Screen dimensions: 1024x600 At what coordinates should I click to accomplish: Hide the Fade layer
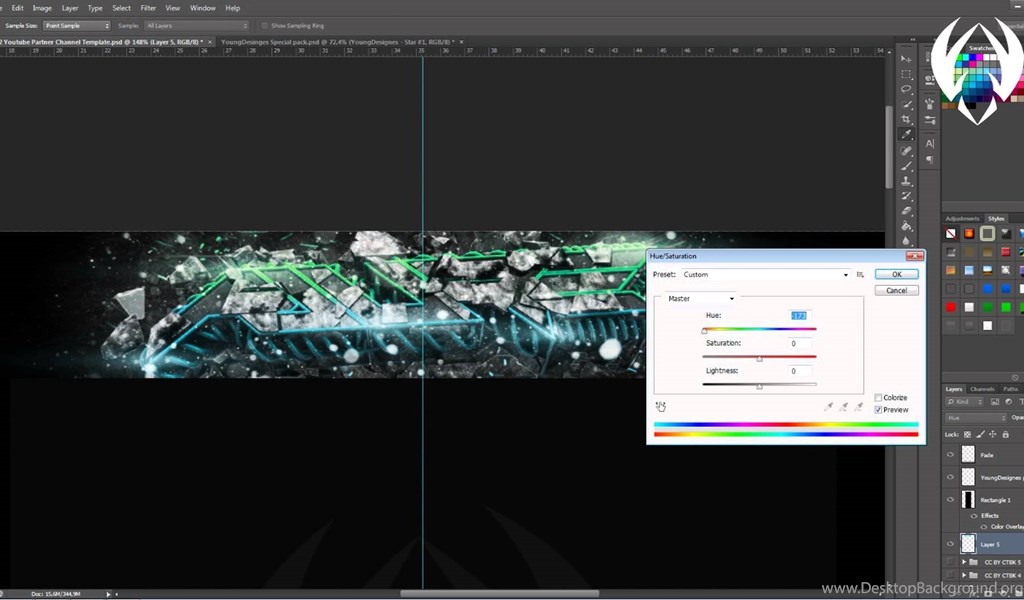point(951,455)
